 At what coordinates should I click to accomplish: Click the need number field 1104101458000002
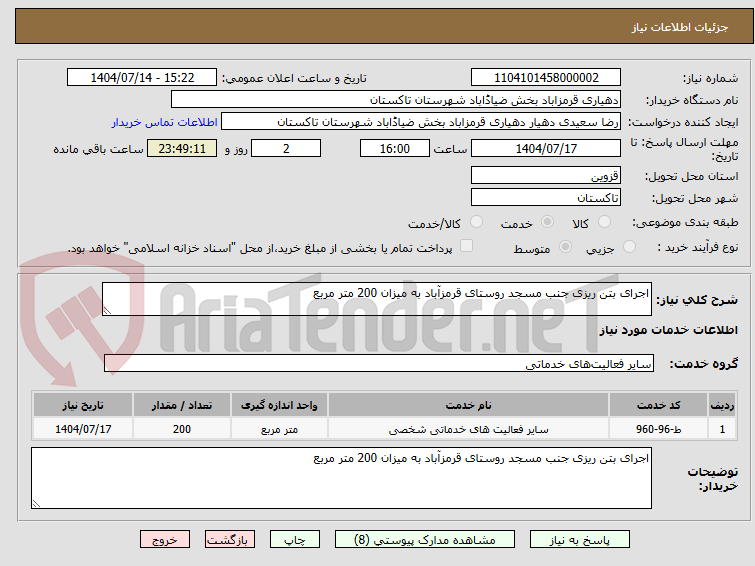coord(546,78)
